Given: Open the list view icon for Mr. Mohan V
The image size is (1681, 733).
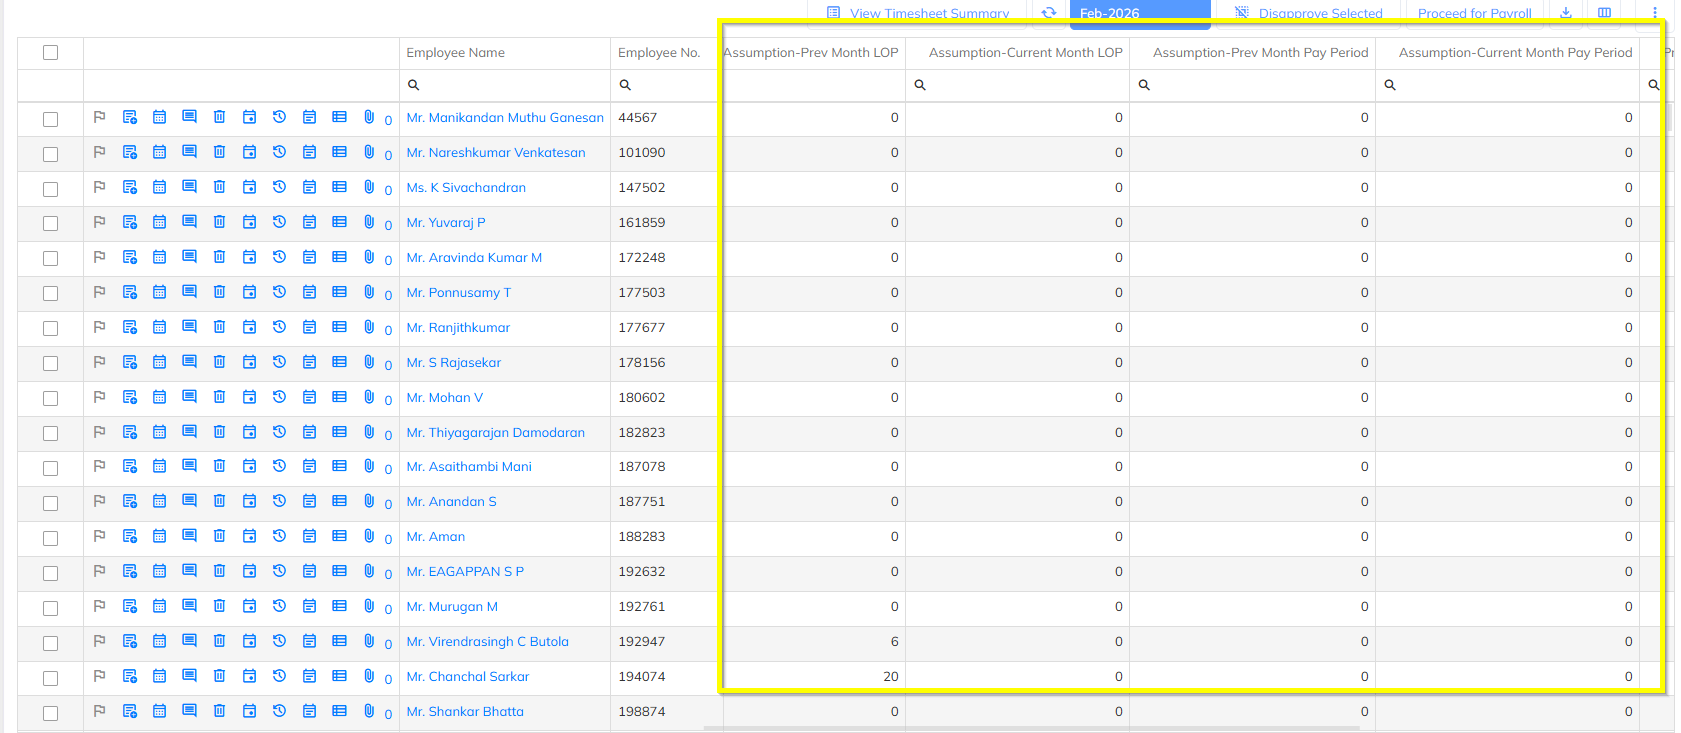Looking at the screenshot, I should (x=339, y=397).
